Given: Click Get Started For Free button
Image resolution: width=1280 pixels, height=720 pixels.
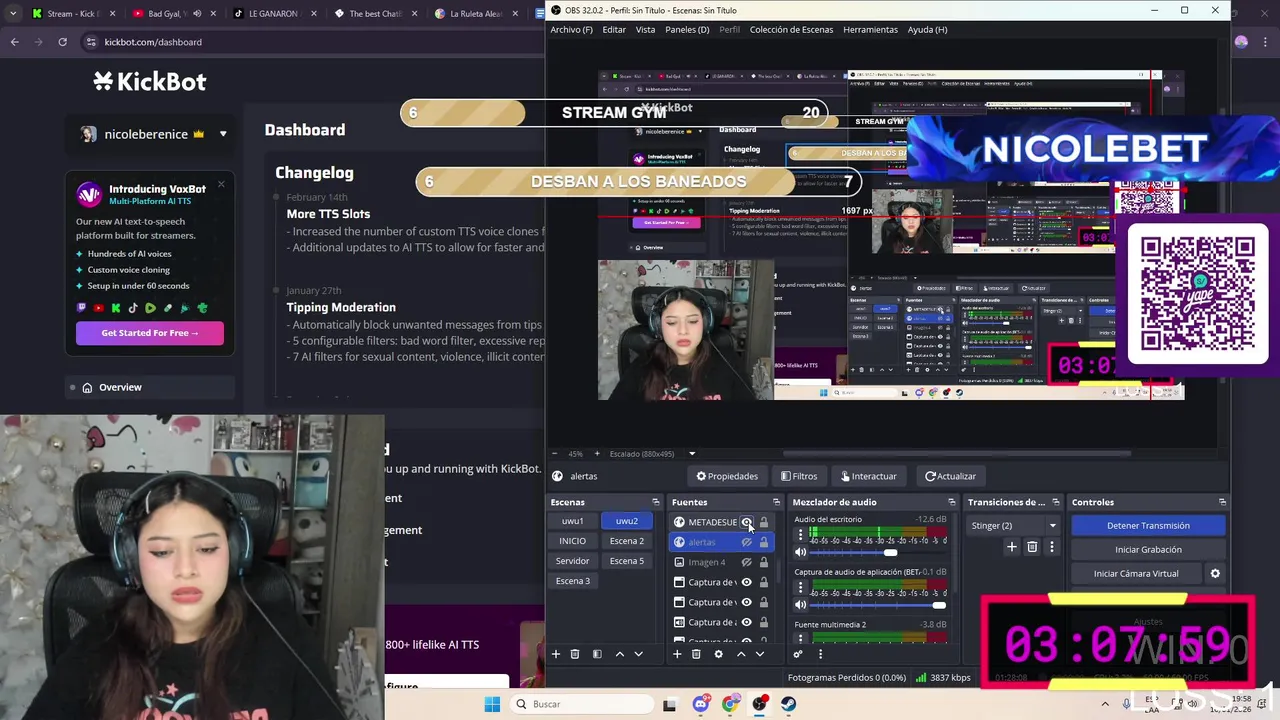Looking at the screenshot, I should pos(150,333).
